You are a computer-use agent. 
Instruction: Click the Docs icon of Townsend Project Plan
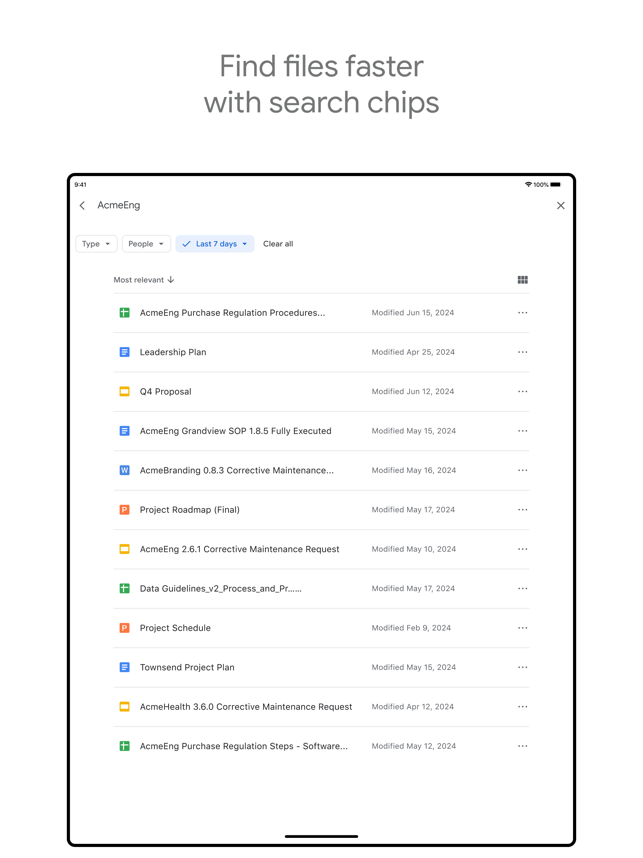[x=125, y=668]
